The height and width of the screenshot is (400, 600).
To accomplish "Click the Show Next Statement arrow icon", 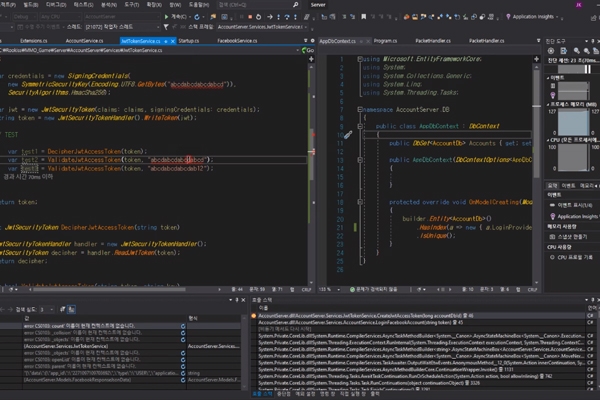I will [x=270, y=17].
